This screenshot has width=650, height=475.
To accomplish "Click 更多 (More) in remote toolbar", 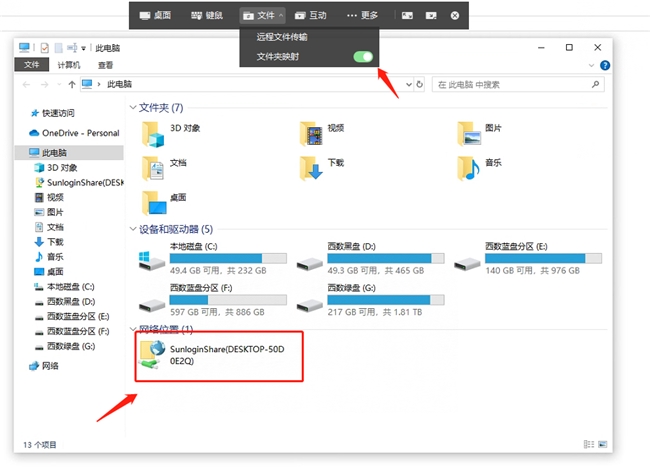I will point(362,15).
